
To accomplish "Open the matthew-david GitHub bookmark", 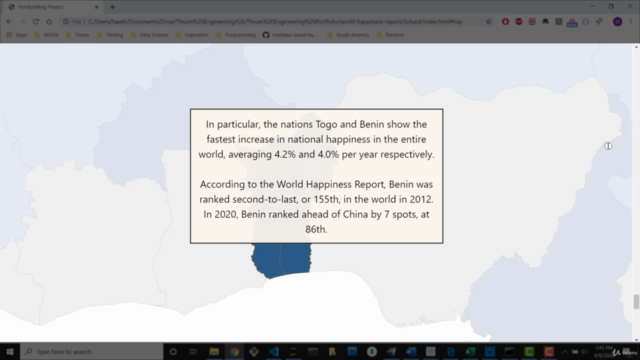I will (290, 35).
